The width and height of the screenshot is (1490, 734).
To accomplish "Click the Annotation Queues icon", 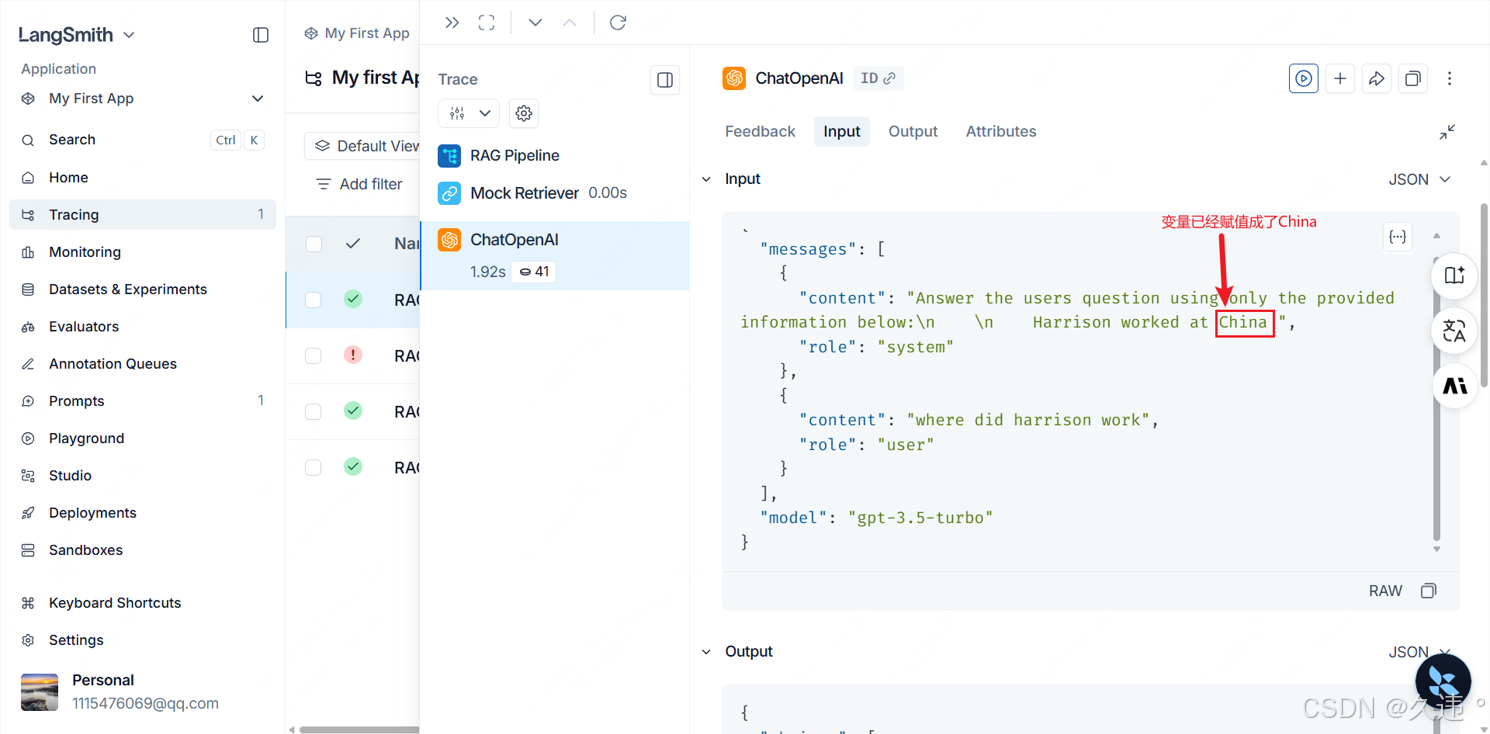I will tap(28, 364).
